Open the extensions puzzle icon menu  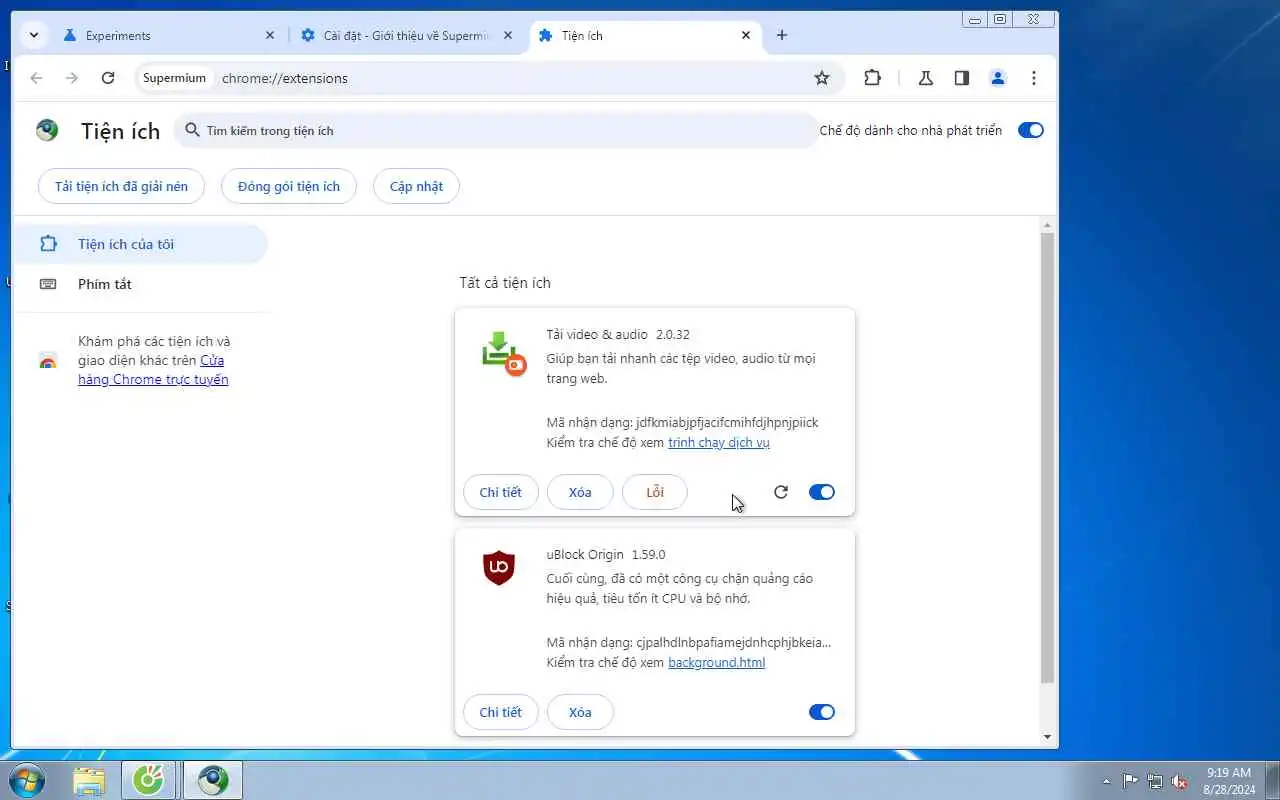click(872, 78)
